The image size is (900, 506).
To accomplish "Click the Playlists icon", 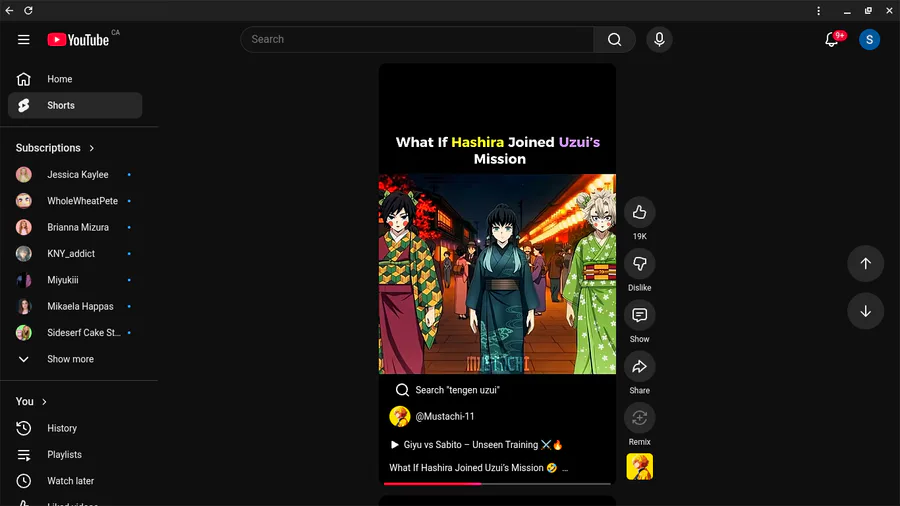I will coord(24,454).
